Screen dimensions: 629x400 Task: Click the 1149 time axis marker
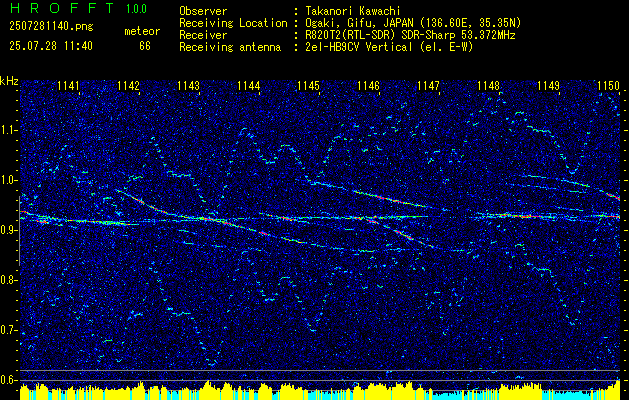(548, 86)
